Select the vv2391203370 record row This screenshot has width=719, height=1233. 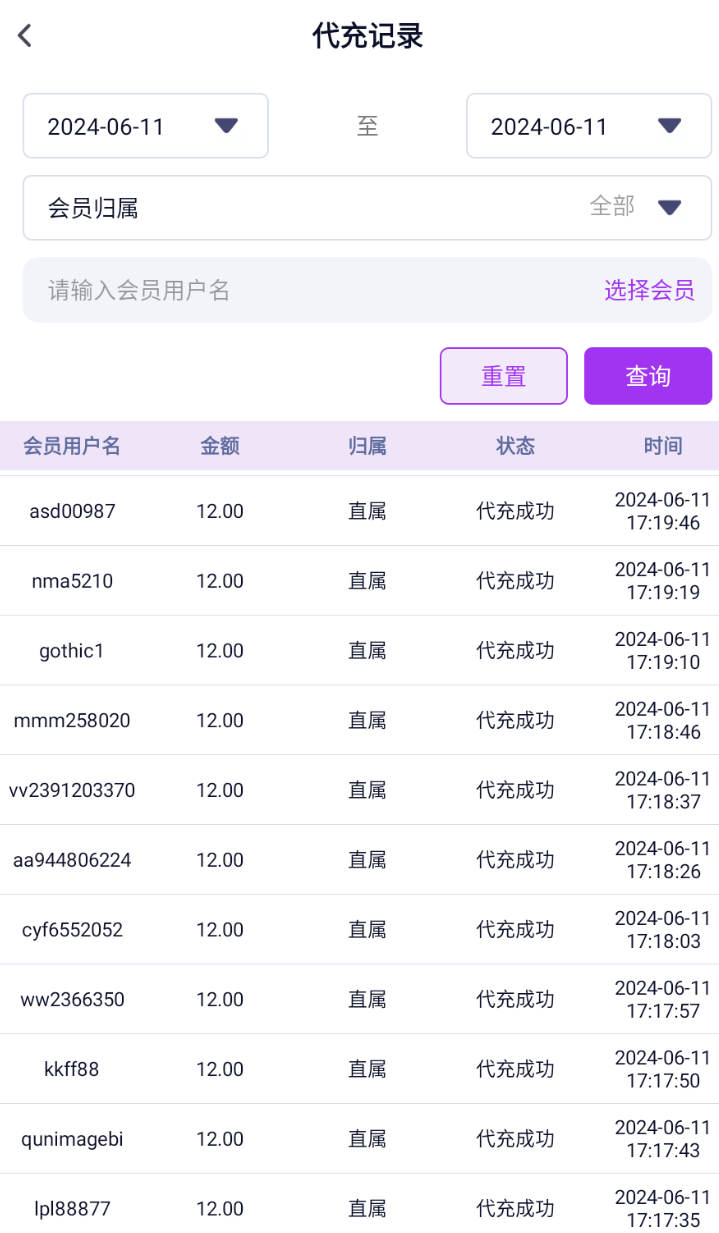pyautogui.click(x=359, y=790)
